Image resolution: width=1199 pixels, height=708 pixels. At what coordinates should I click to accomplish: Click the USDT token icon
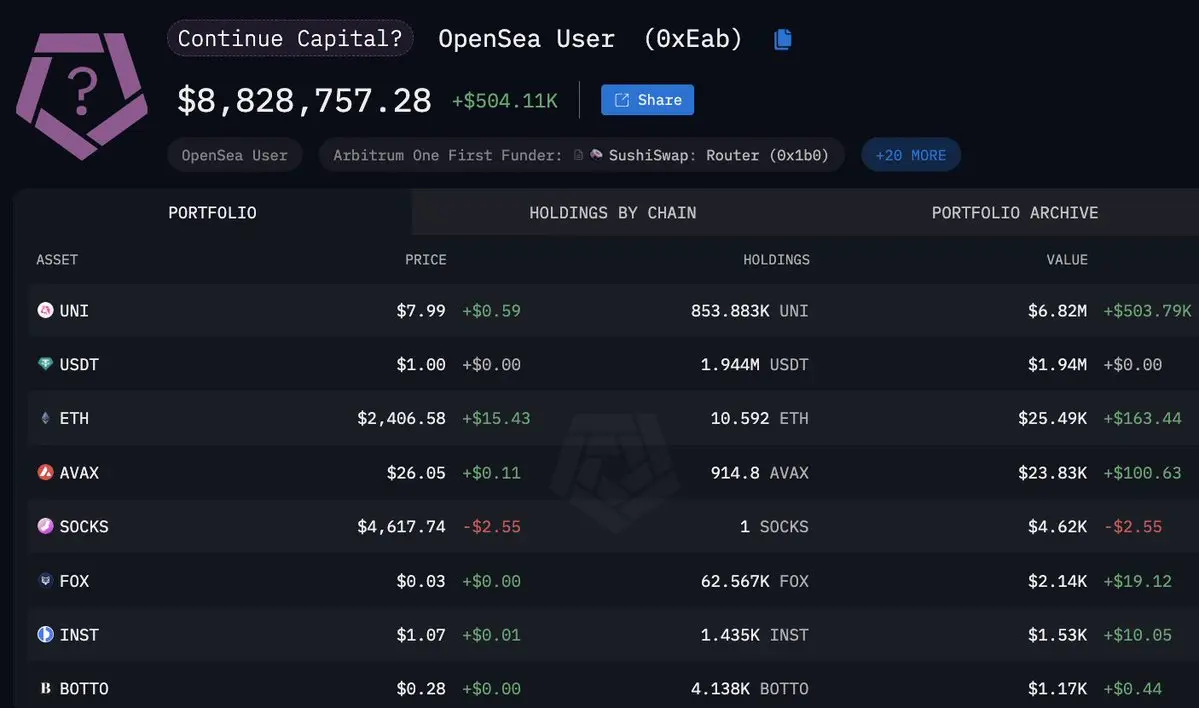pyautogui.click(x=46, y=364)
